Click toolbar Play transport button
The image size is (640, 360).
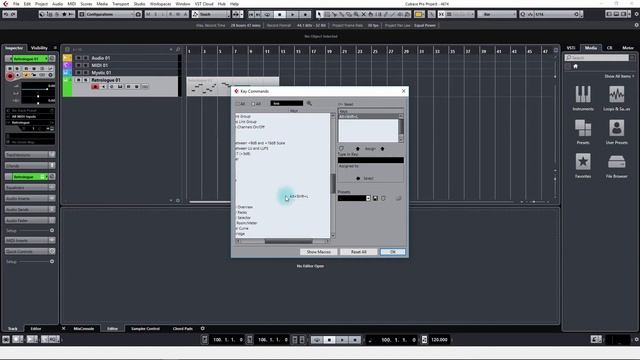[x=292, y=14]
